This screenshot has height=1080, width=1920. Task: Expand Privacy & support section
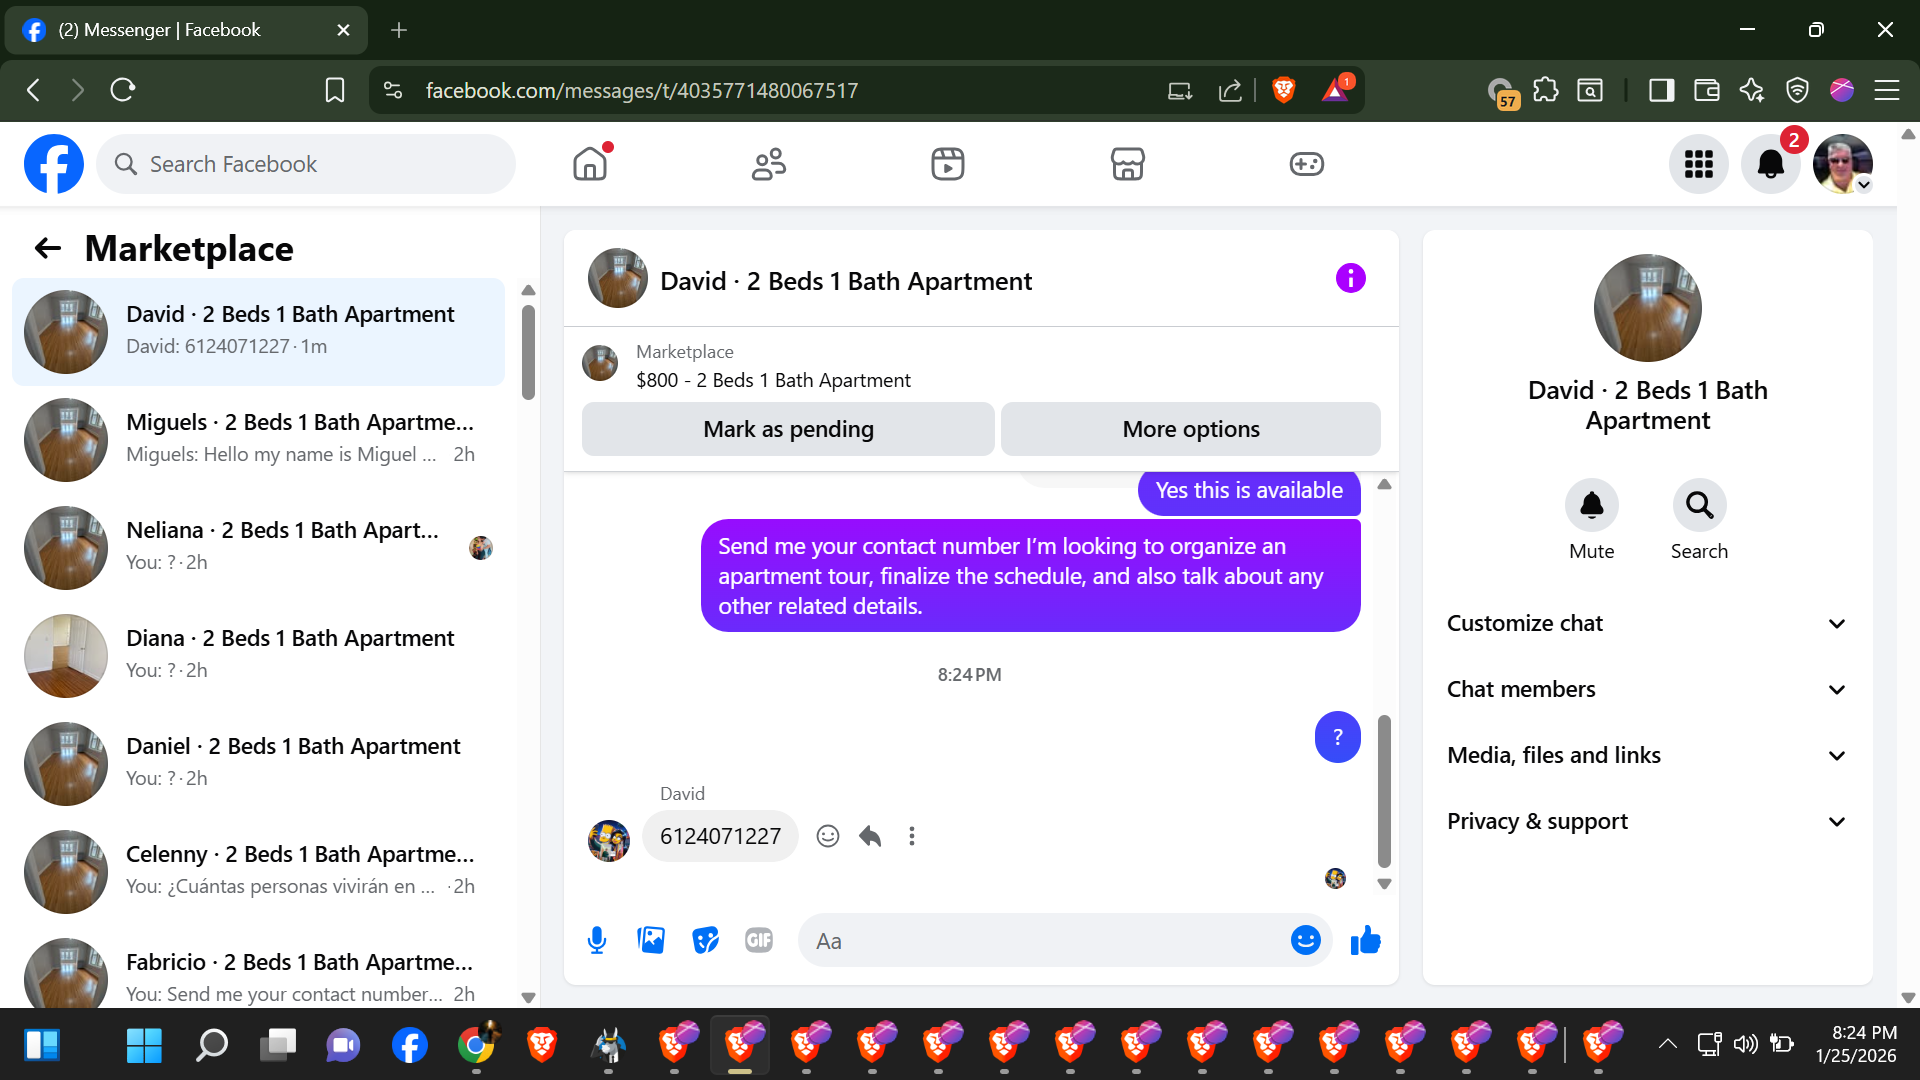1647,822
